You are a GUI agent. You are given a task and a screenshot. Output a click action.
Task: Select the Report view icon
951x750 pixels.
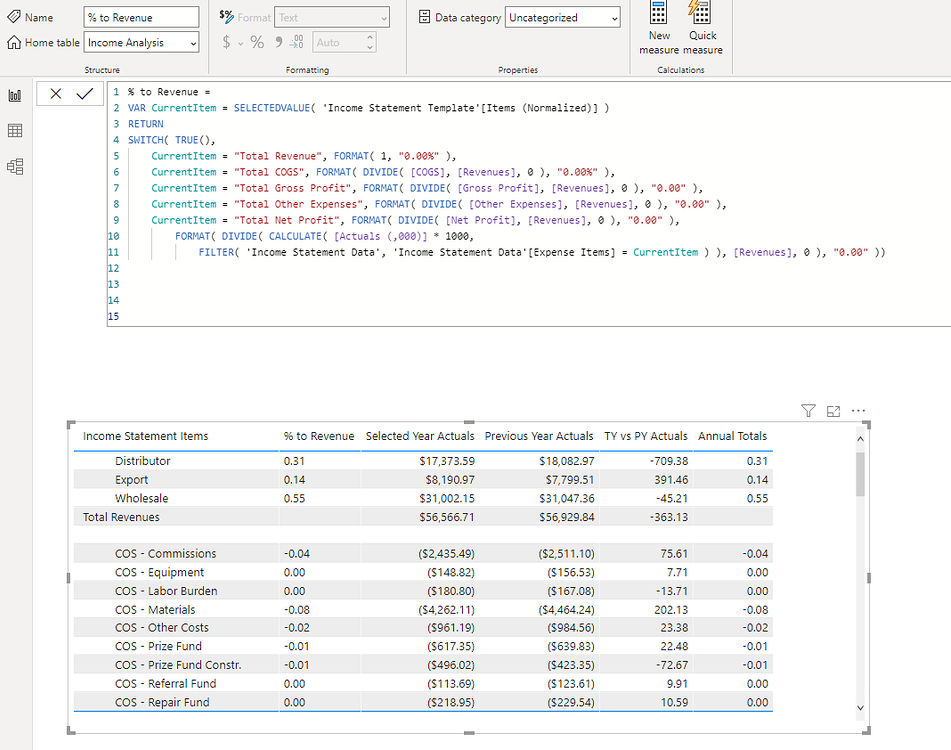point(14,95)
